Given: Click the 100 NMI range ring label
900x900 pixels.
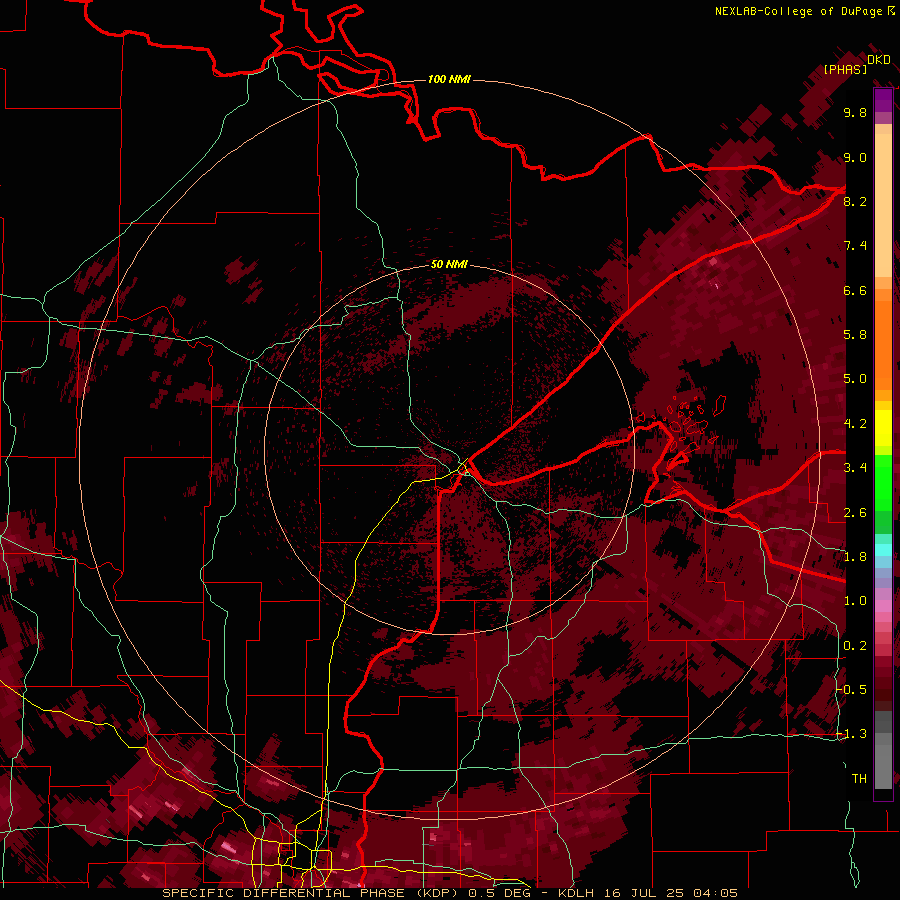Looking at the screenshot, I should [449, 79].
